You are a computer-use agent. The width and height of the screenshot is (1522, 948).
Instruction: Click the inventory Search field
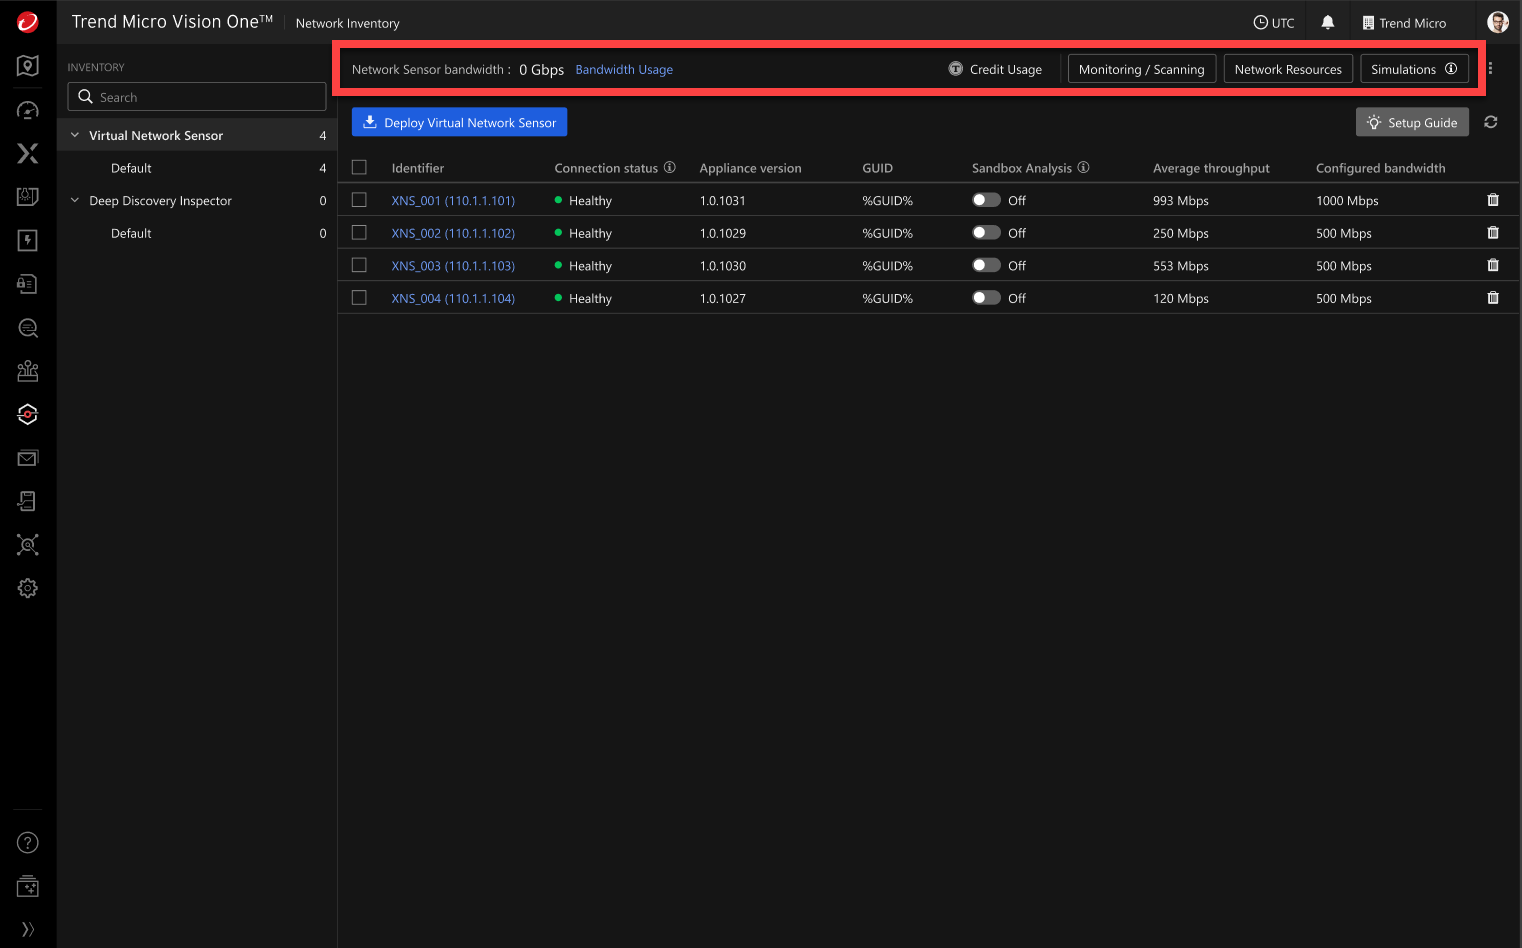tap(197, 97)
